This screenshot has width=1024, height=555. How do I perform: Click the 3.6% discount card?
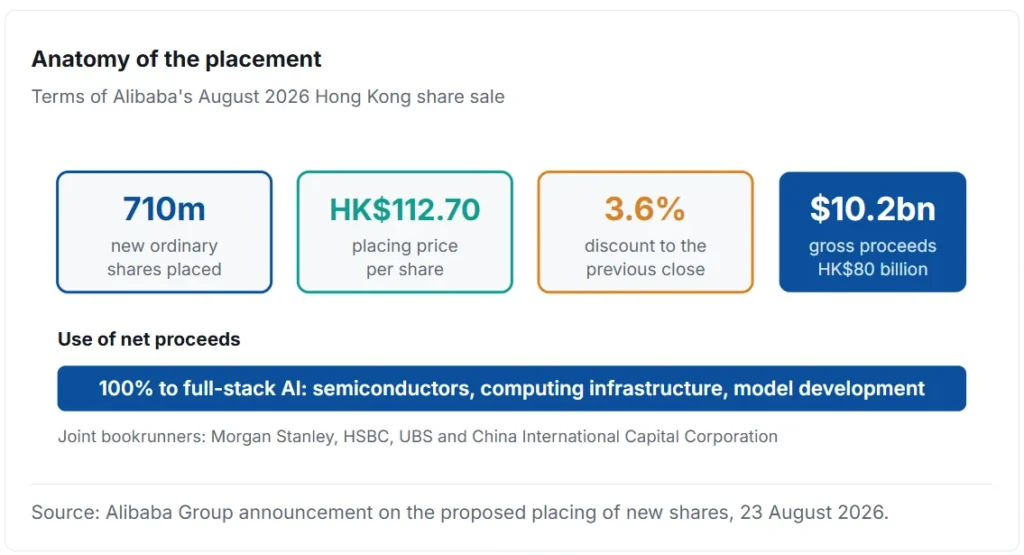(x=645, y=232)
